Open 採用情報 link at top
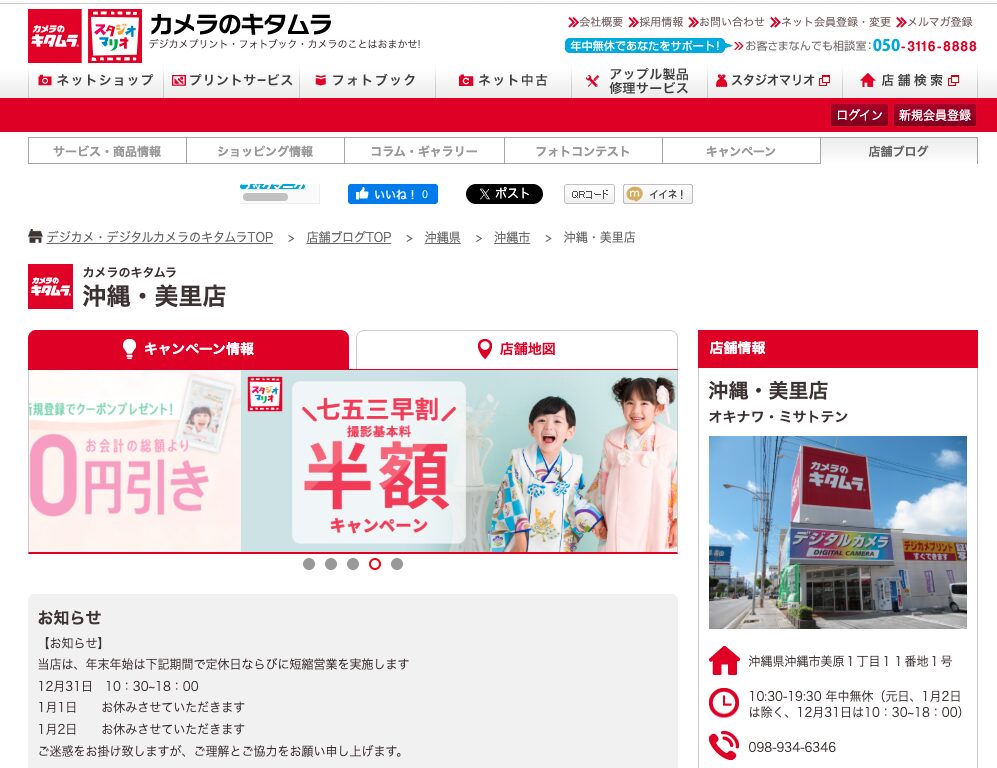 656,22
